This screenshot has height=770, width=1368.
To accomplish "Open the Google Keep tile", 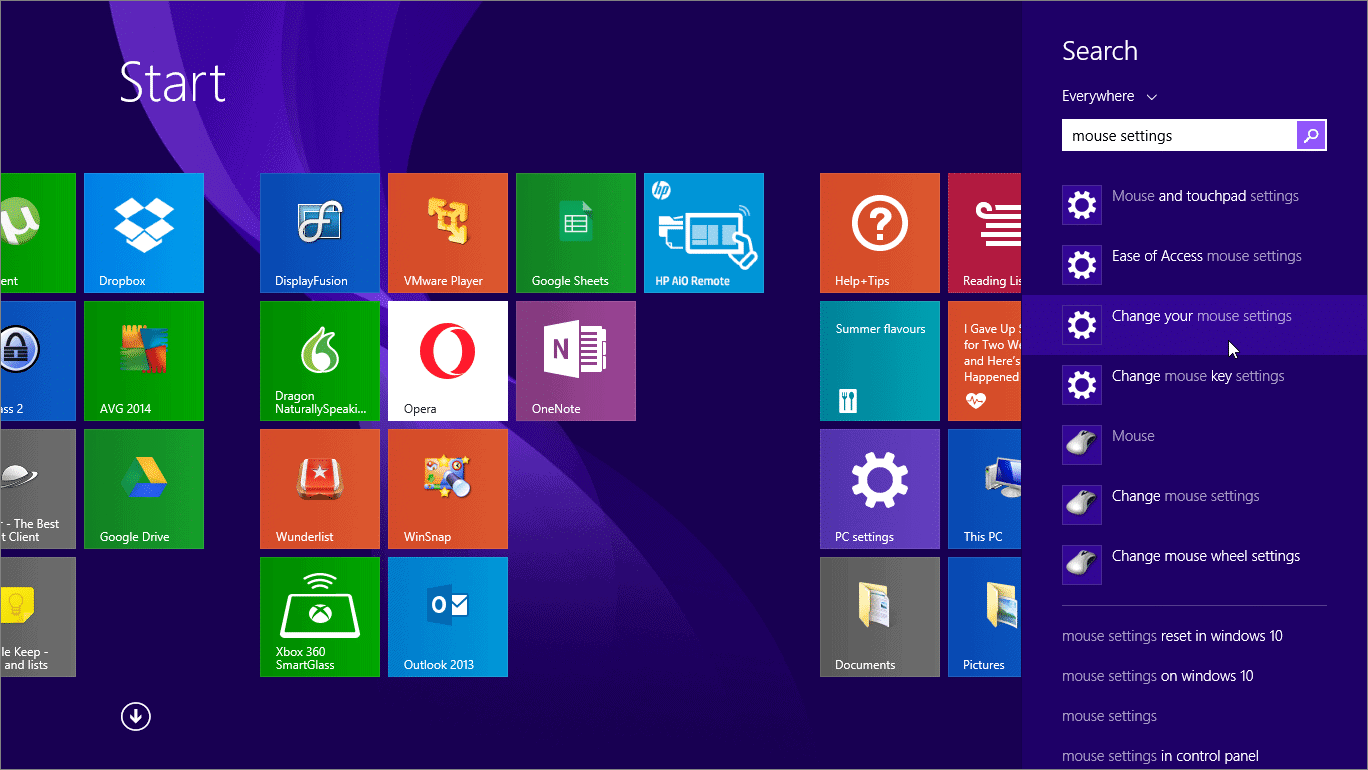I will point(38,617).
